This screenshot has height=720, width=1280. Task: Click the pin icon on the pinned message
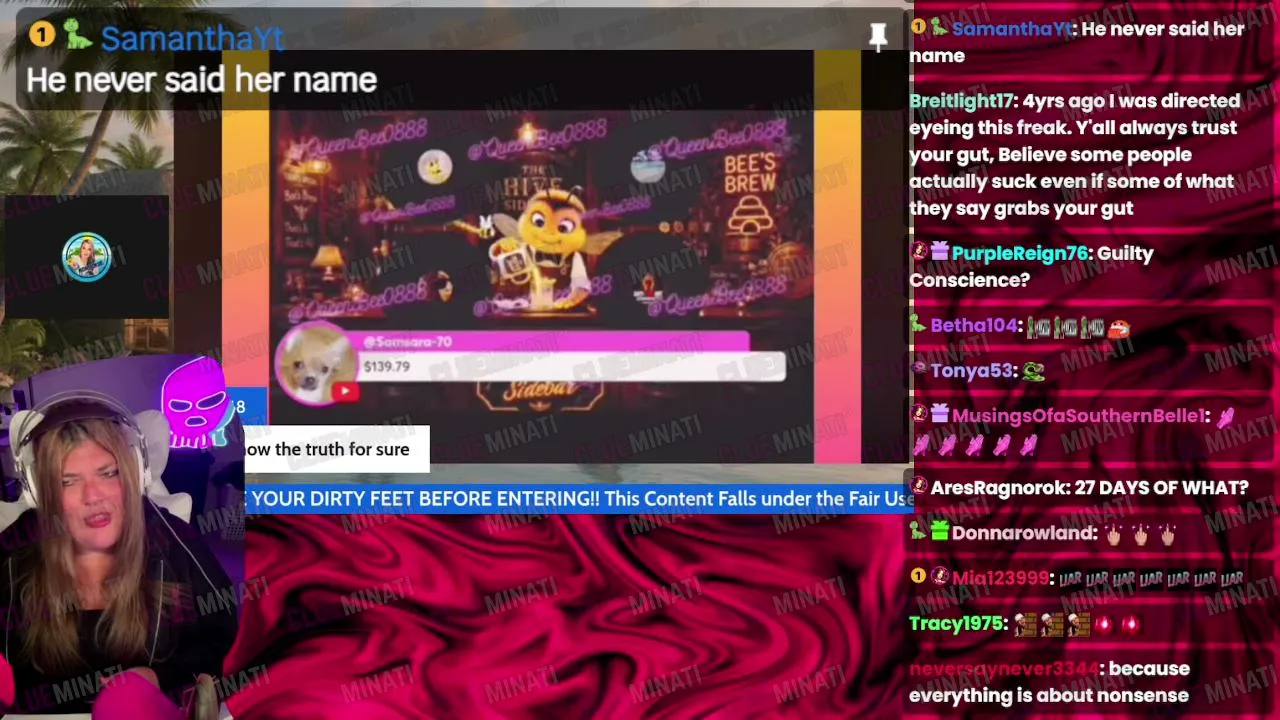pyautogui.click(x=878, y=38)
